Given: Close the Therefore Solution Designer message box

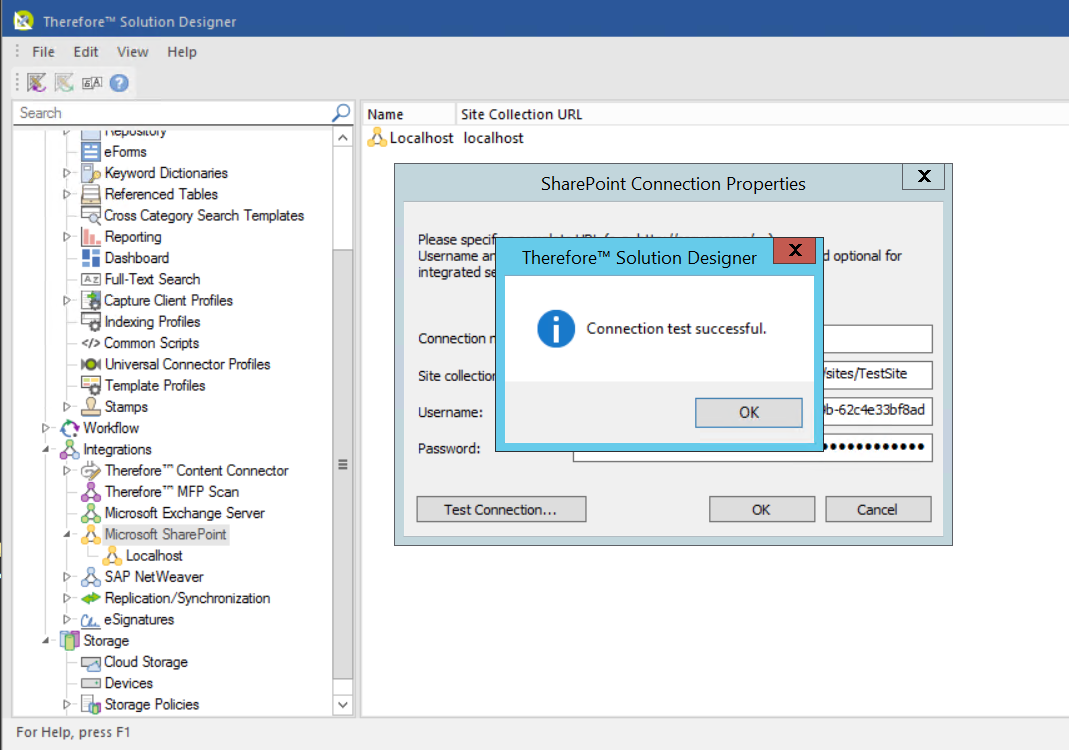Looking at the screenshot, I should pyautogui.click(x=794, y=250).
